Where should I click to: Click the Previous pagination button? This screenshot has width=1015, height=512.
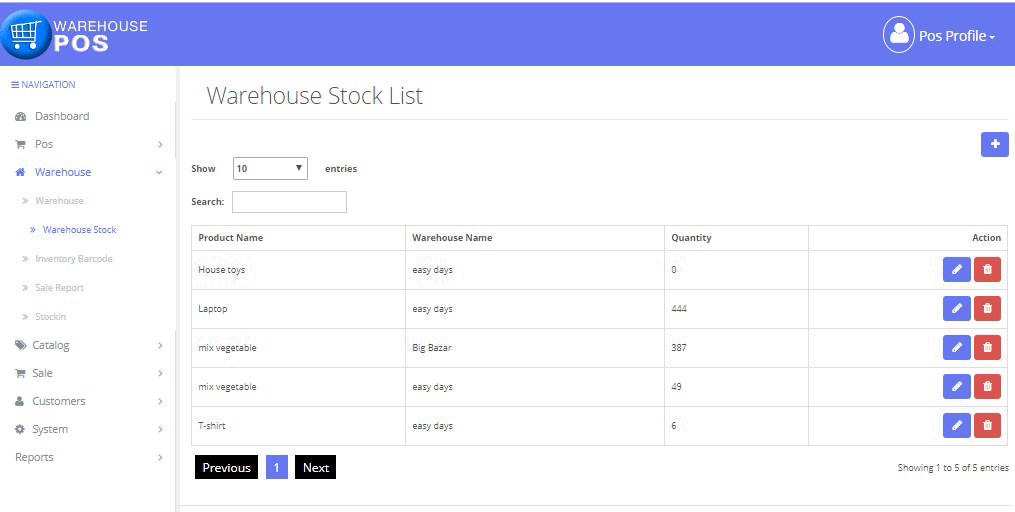[226, 467]
